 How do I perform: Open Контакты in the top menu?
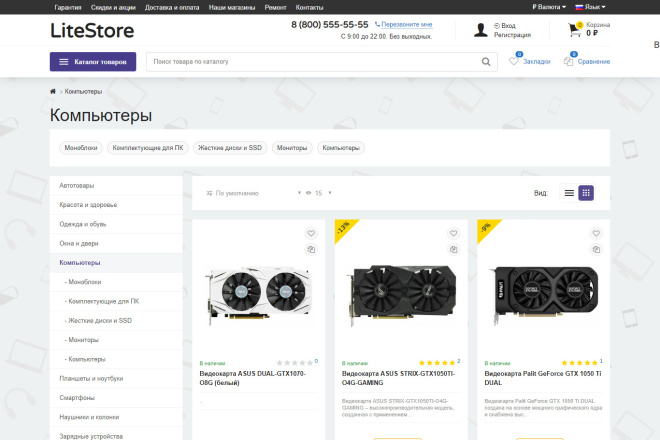(309, 8)
